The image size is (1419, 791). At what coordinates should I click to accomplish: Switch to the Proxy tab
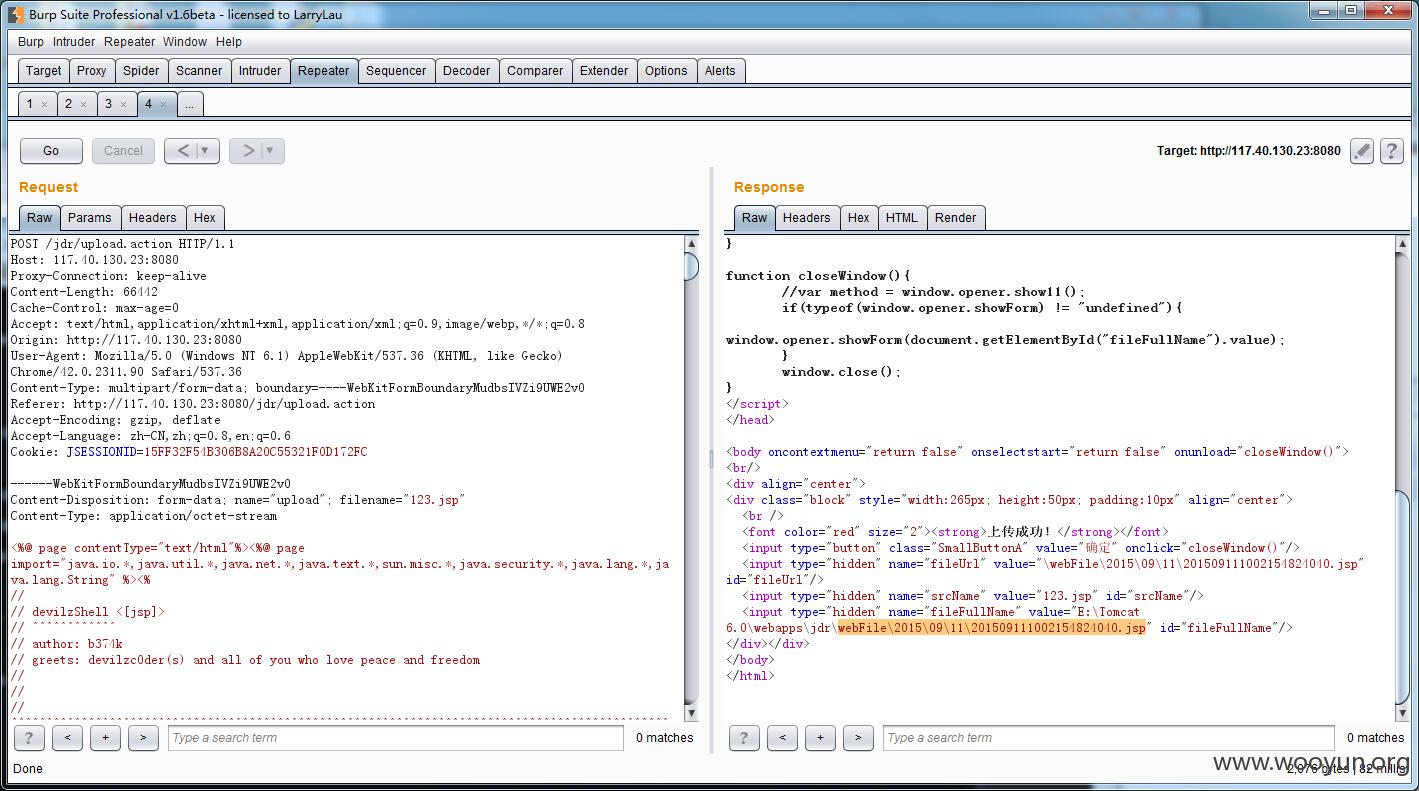coord(92,71)
